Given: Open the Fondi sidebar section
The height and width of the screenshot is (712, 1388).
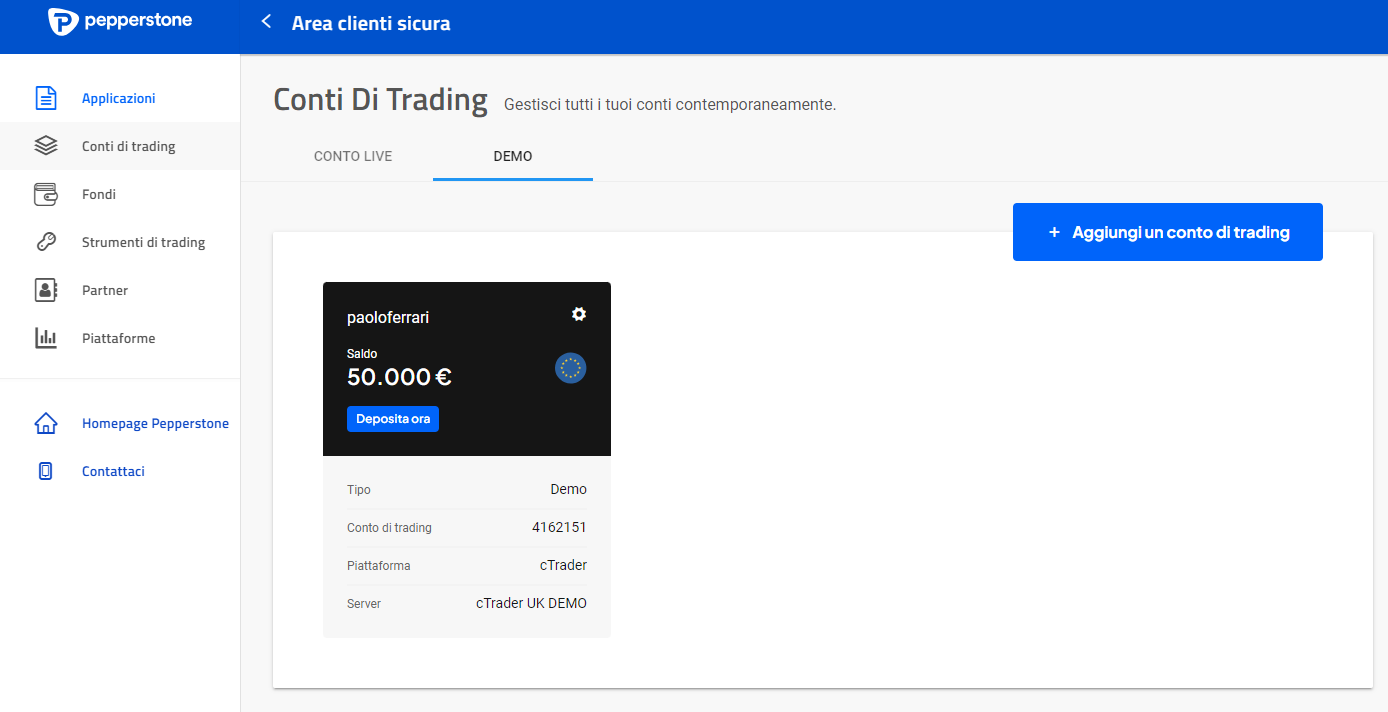Looking at the screenshot, I should click(120, 194).
